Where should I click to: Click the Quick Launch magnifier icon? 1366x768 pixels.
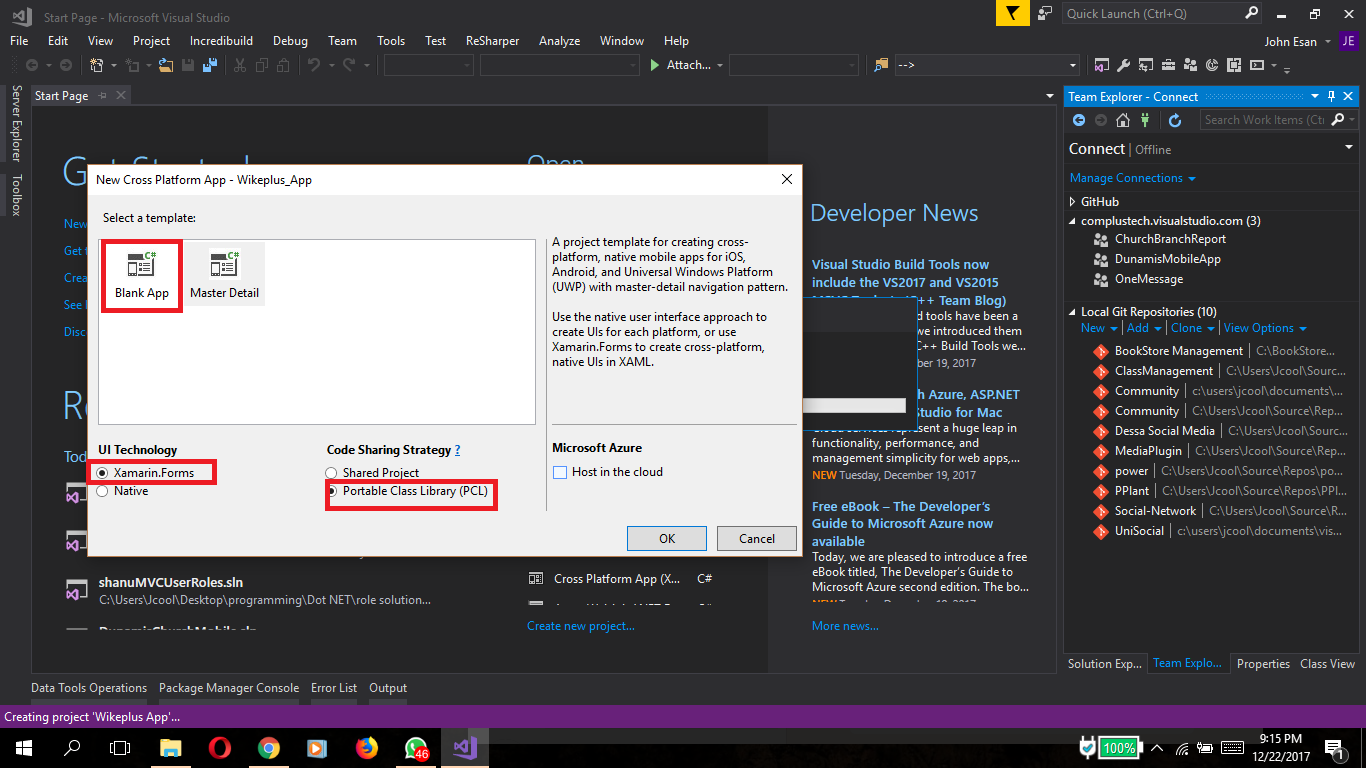pos(1251,14)
